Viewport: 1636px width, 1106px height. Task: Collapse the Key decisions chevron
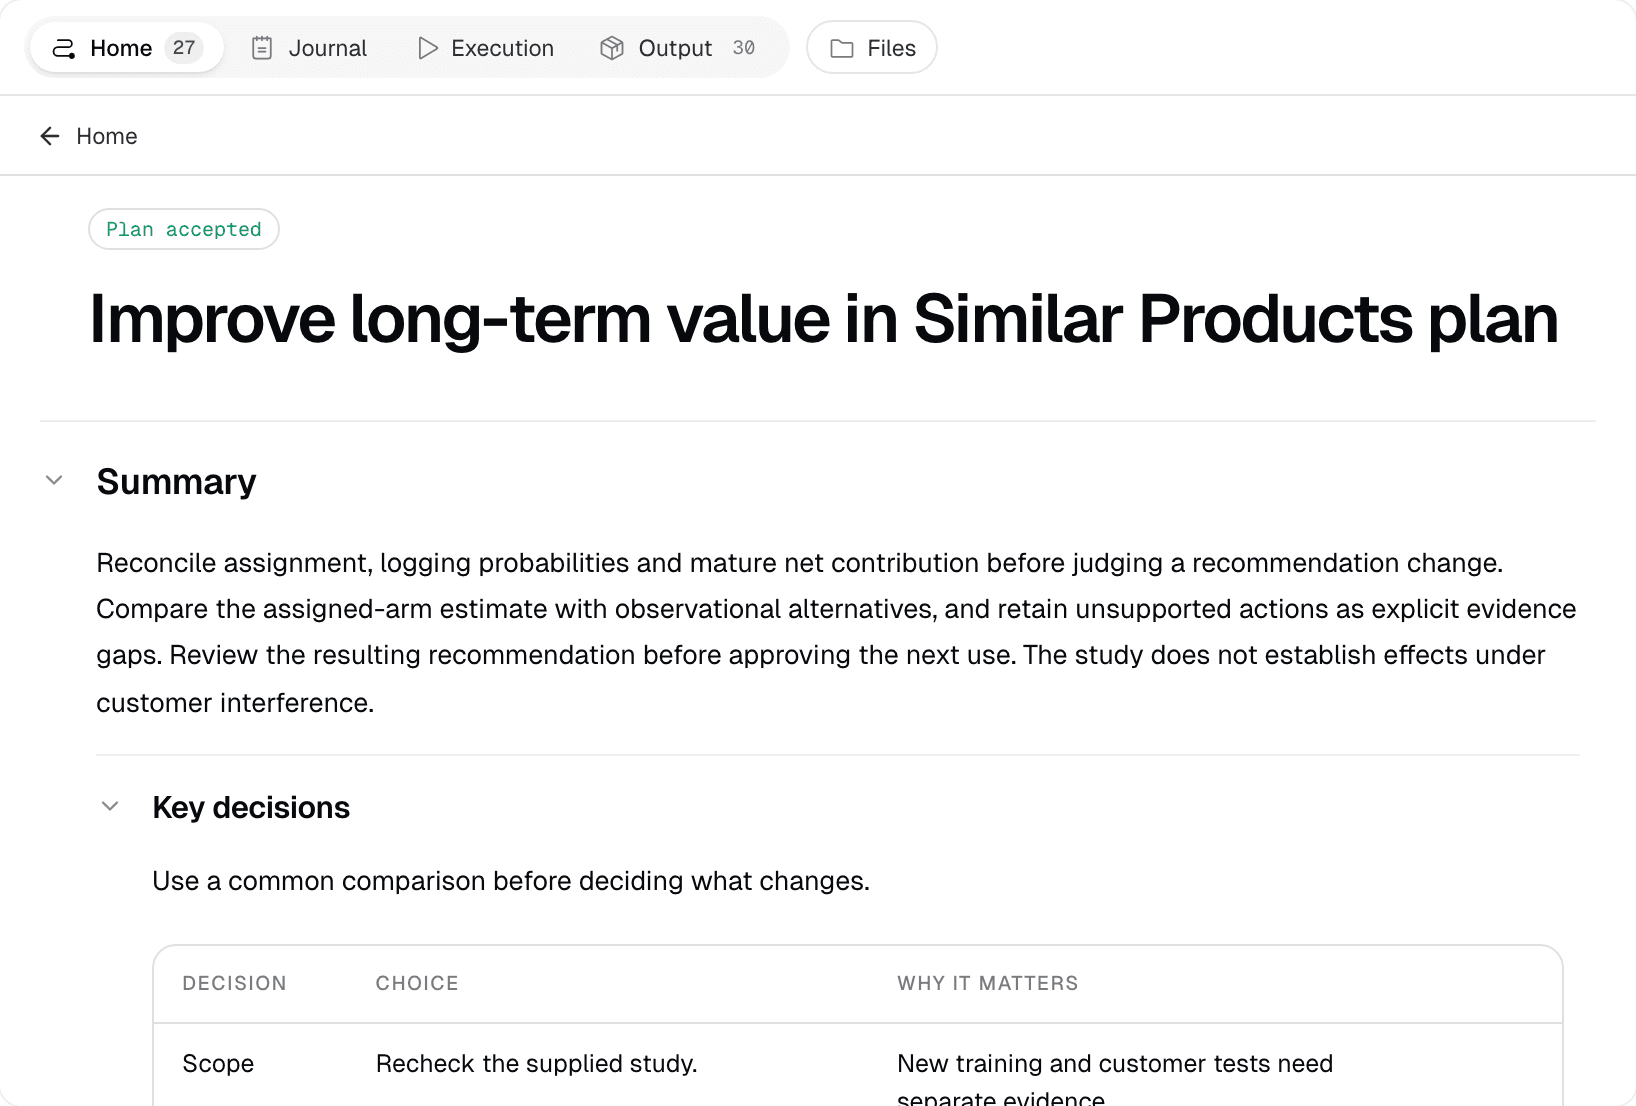[110, 806]
